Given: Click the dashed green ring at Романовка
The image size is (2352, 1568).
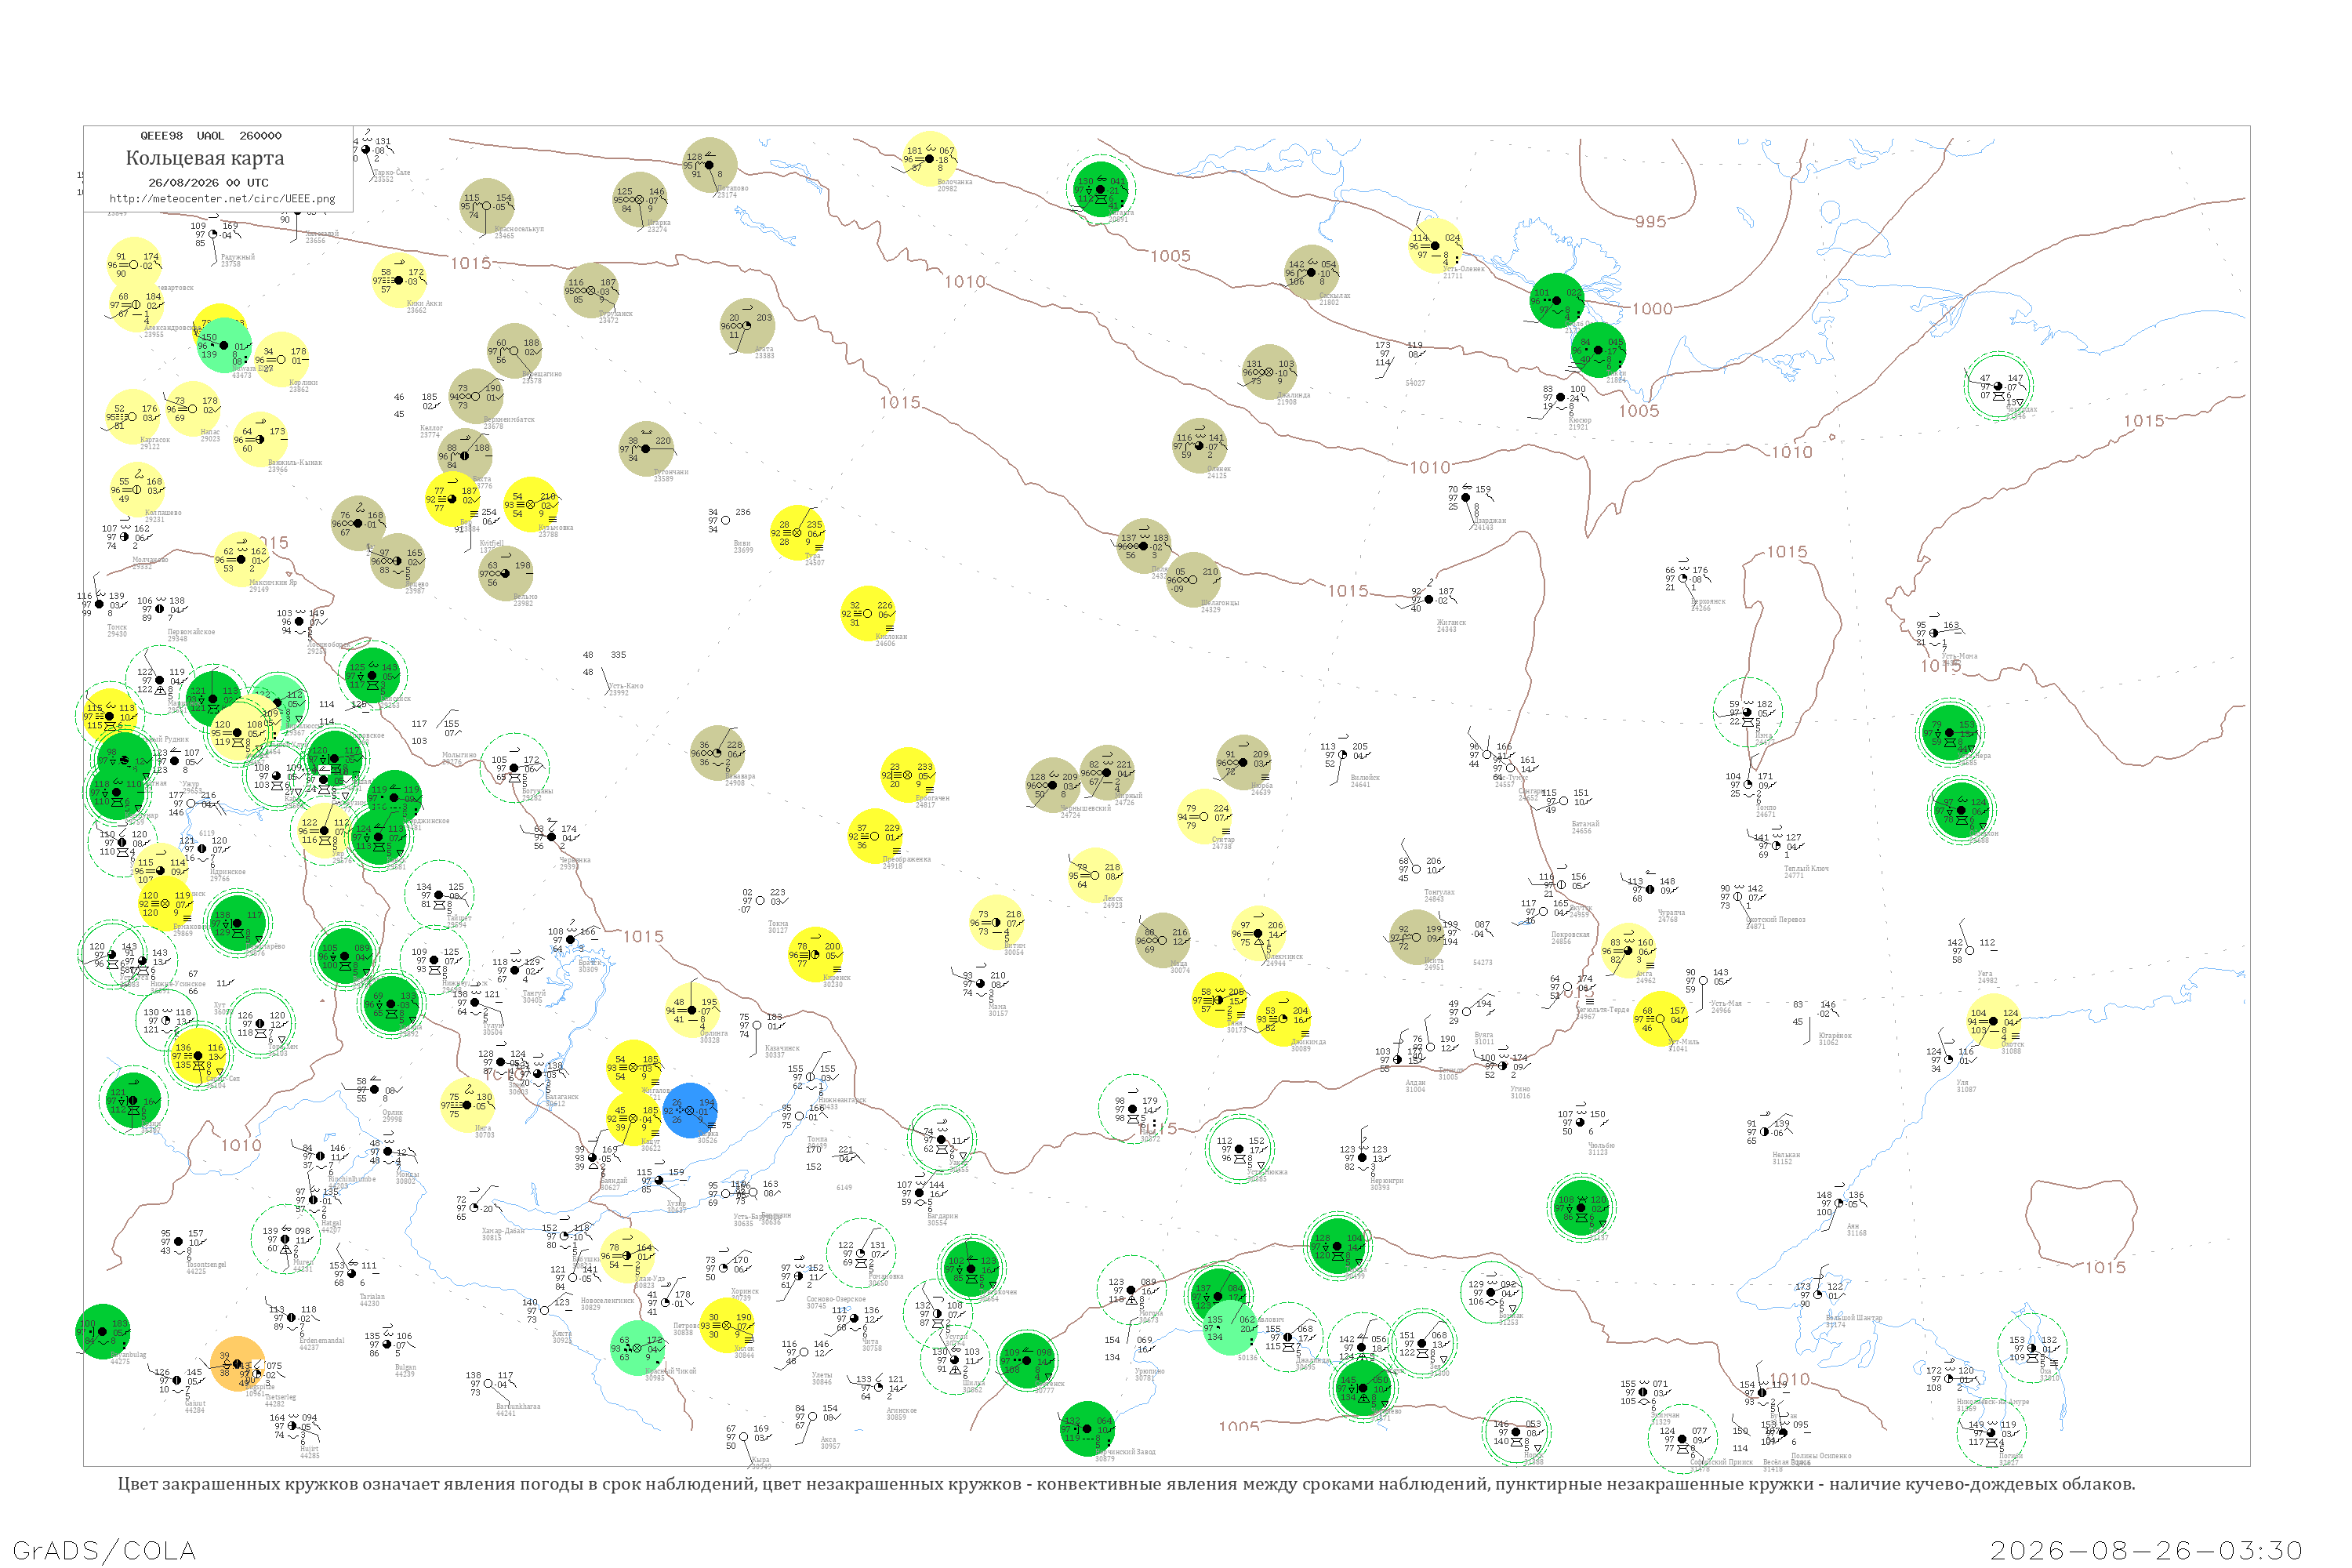Looking at the screenshot, I should (x=861, y=1254).
